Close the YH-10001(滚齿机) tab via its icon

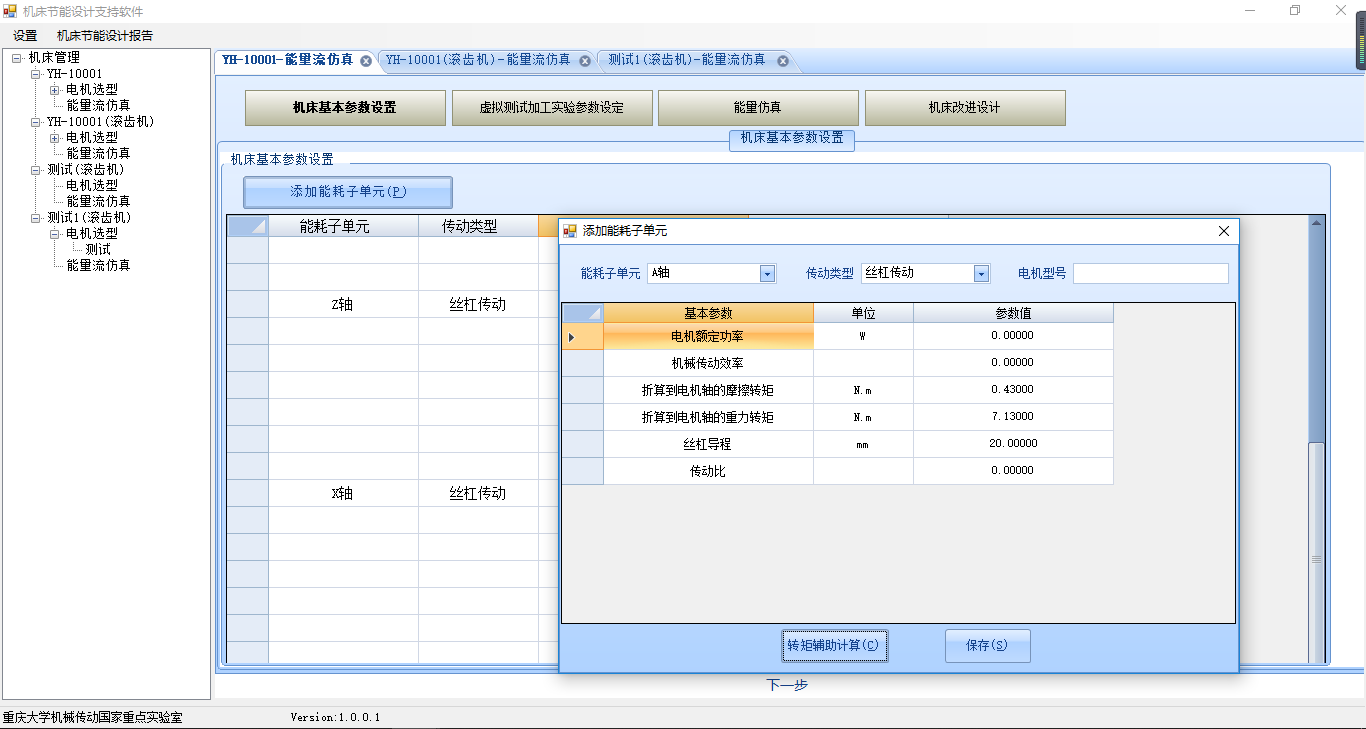tap(585, 61)
